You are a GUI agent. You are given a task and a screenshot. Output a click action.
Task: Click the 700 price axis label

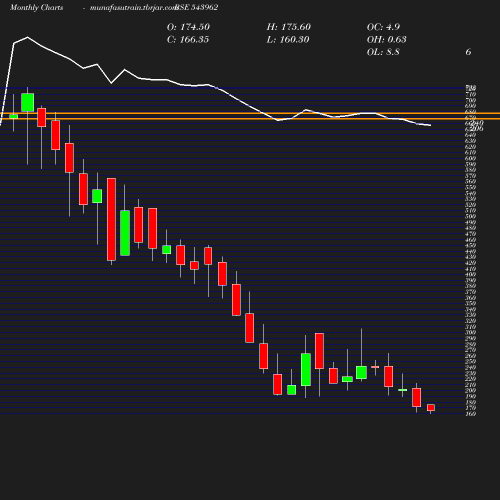(470, 100)
